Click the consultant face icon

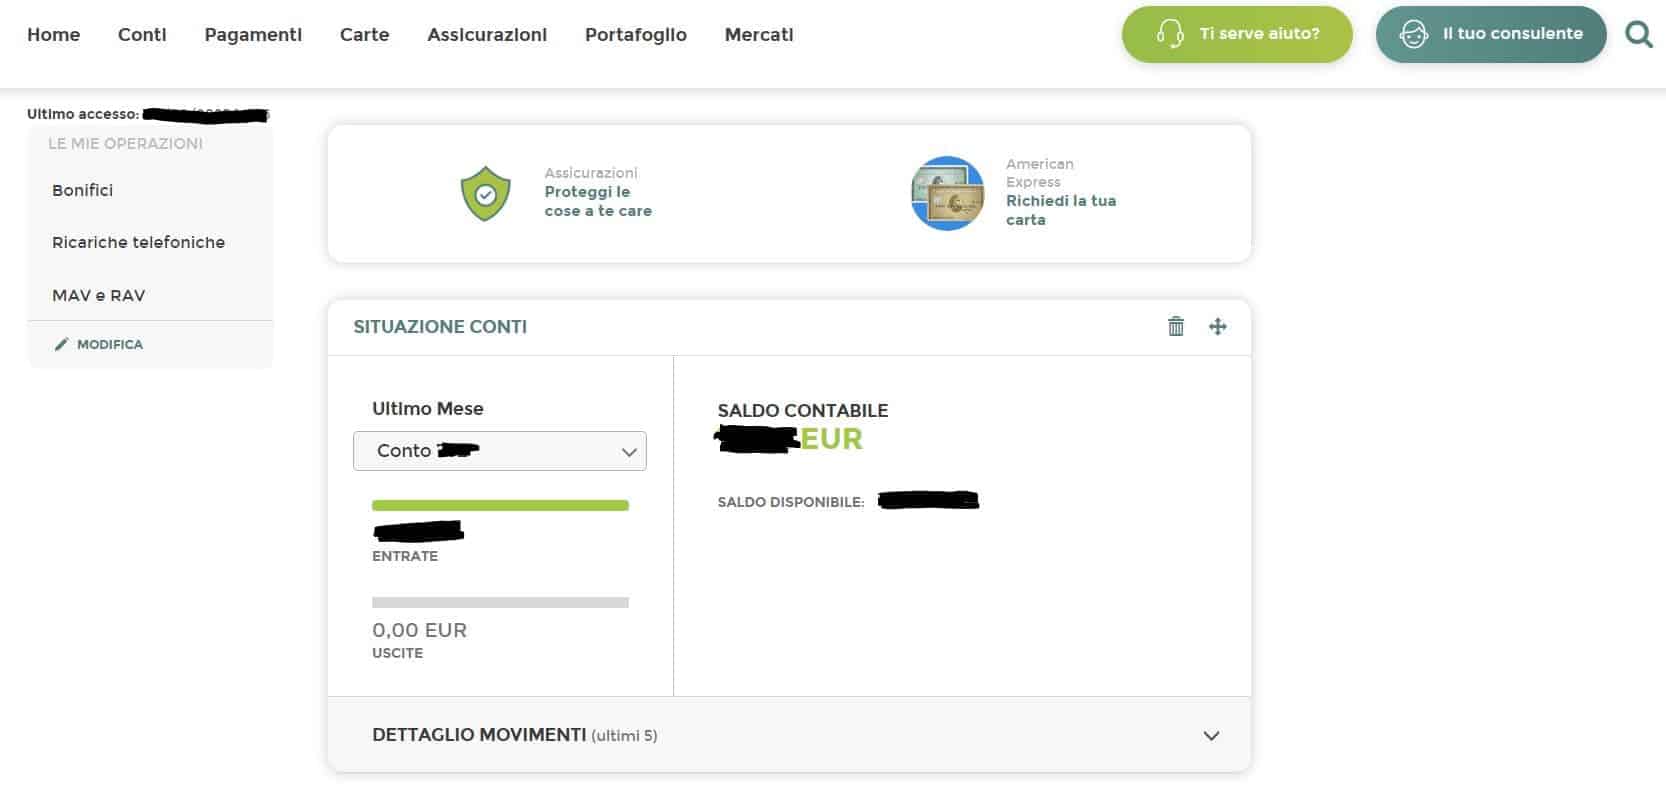pyautogui.click(x=1414, y=34)
